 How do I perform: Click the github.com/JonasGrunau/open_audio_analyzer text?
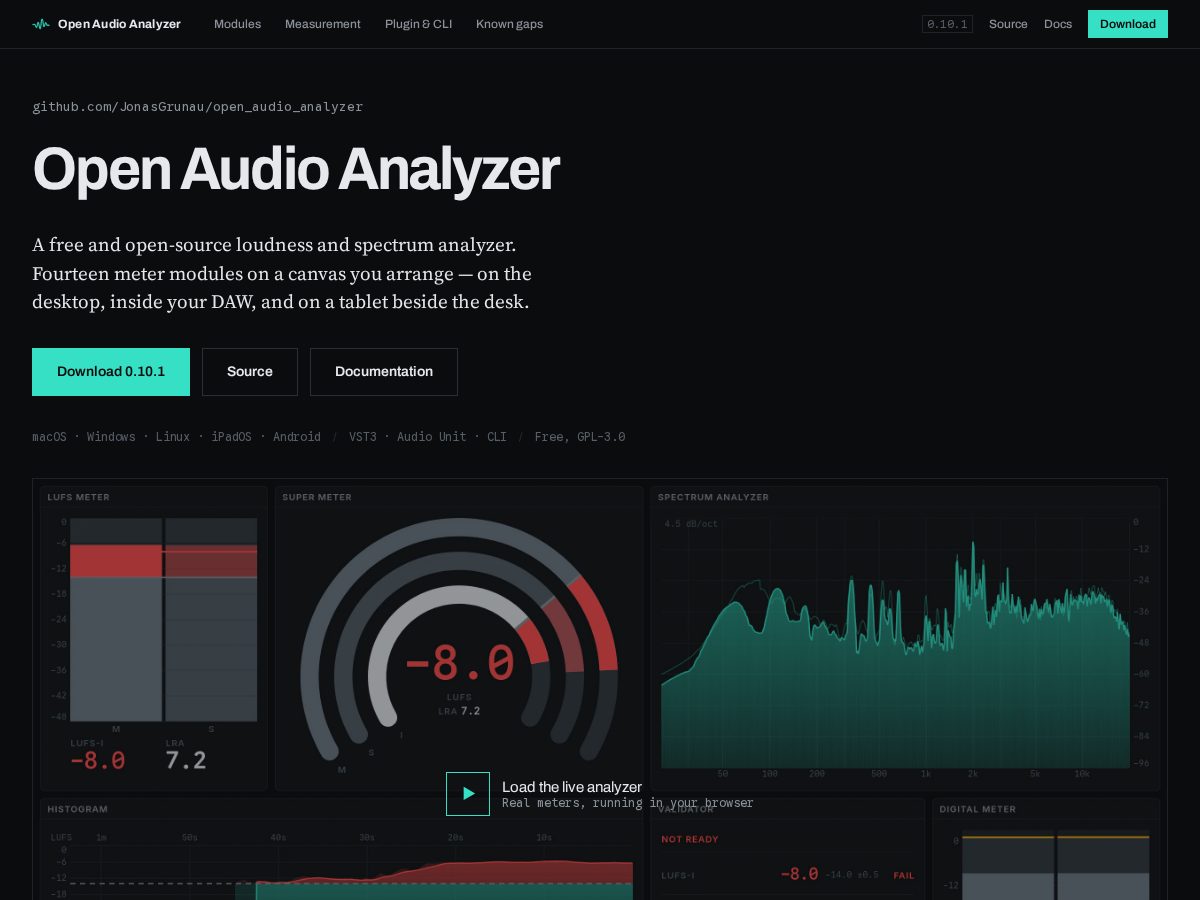point(197,107)
